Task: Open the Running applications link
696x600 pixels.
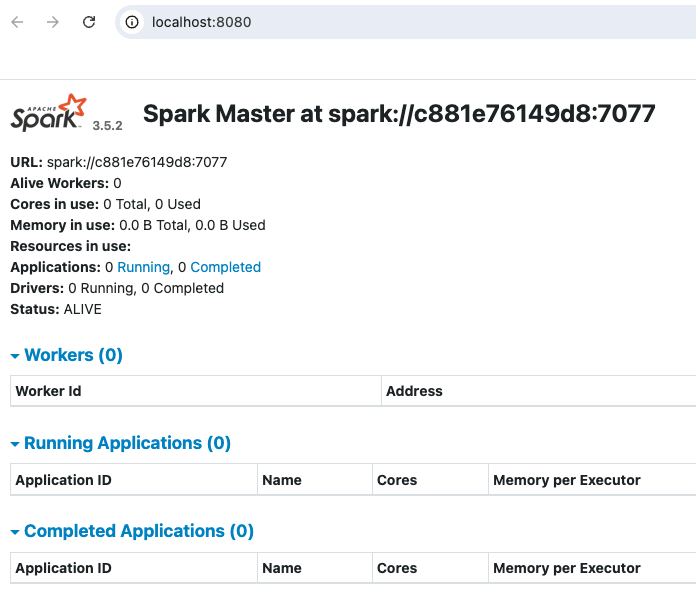Action: point(143,267)
